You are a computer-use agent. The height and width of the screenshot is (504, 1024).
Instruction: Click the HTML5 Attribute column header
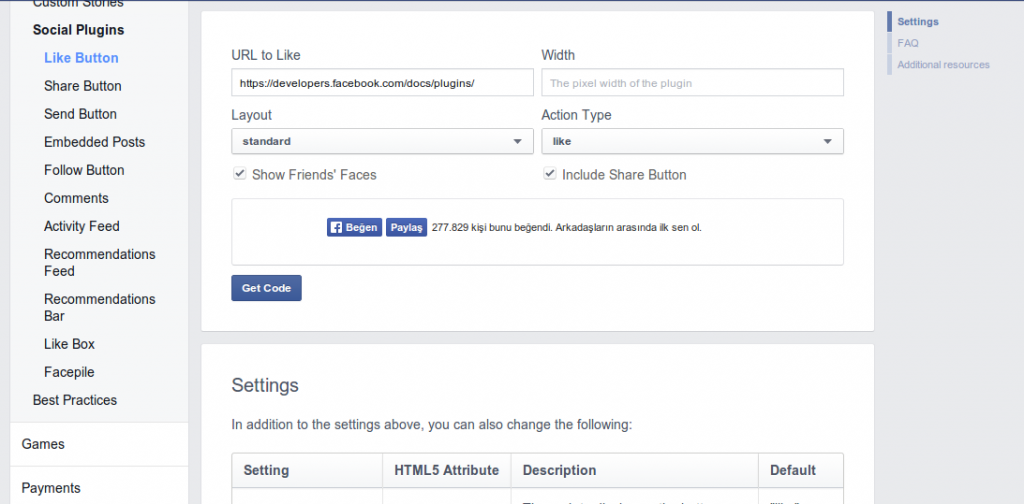coord(447,470)
